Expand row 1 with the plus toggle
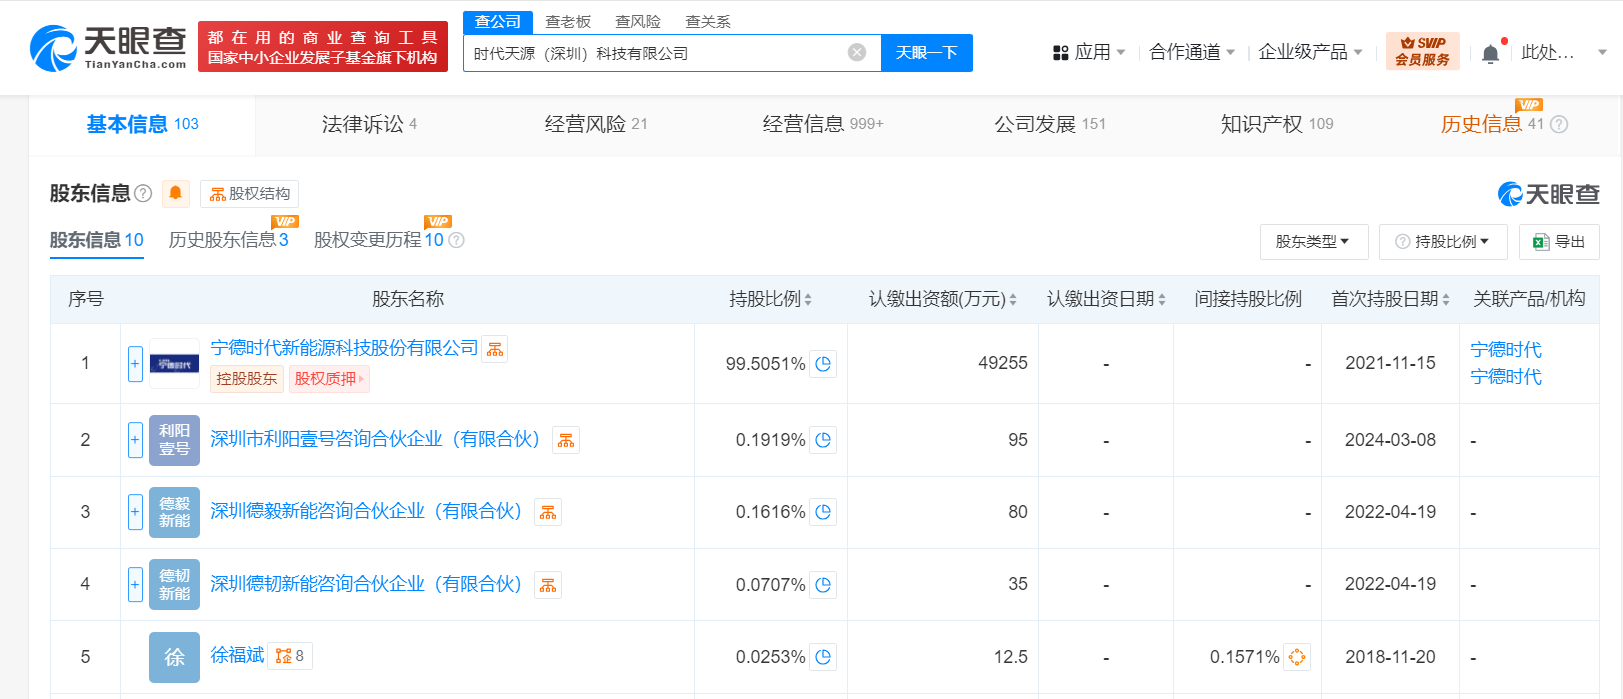The width and height of the screenshot is (1623, 699). [135, 364]
